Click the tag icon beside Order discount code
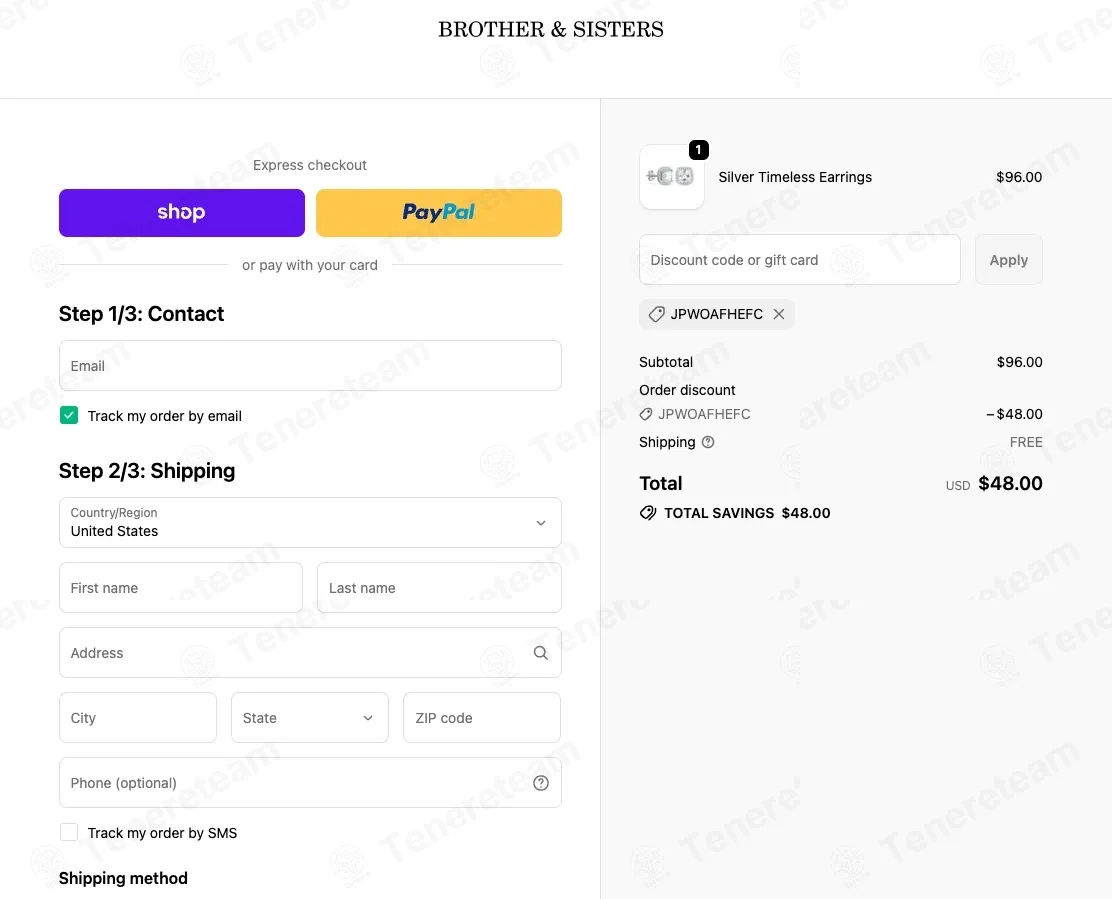The image size is (1112, 899). [x=646, y=414]
